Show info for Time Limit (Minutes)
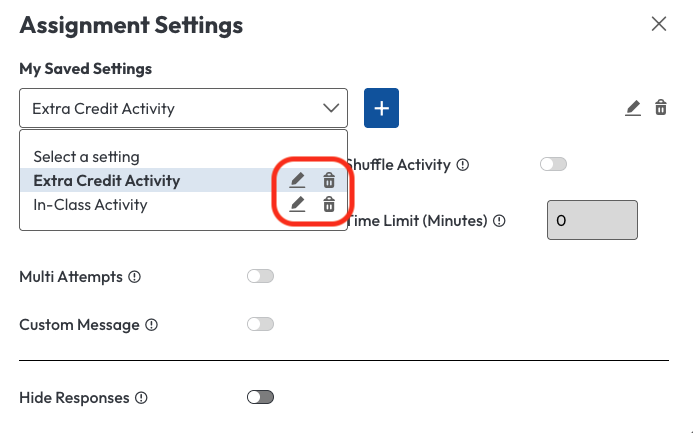This screenshot has width=693, height=433. [x=499, y=221]
